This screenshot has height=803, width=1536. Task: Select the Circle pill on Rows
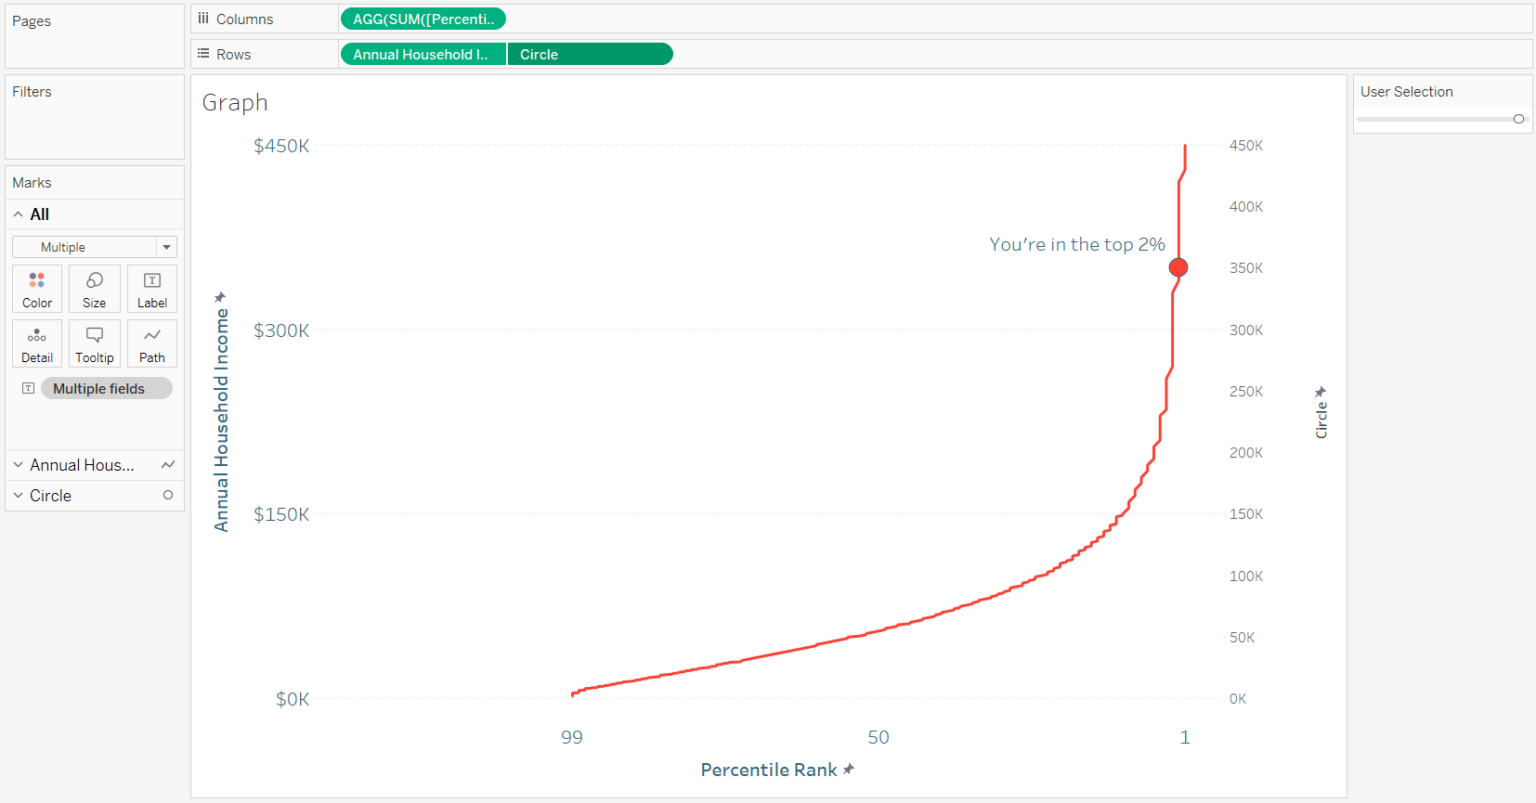tap(590, 53)
